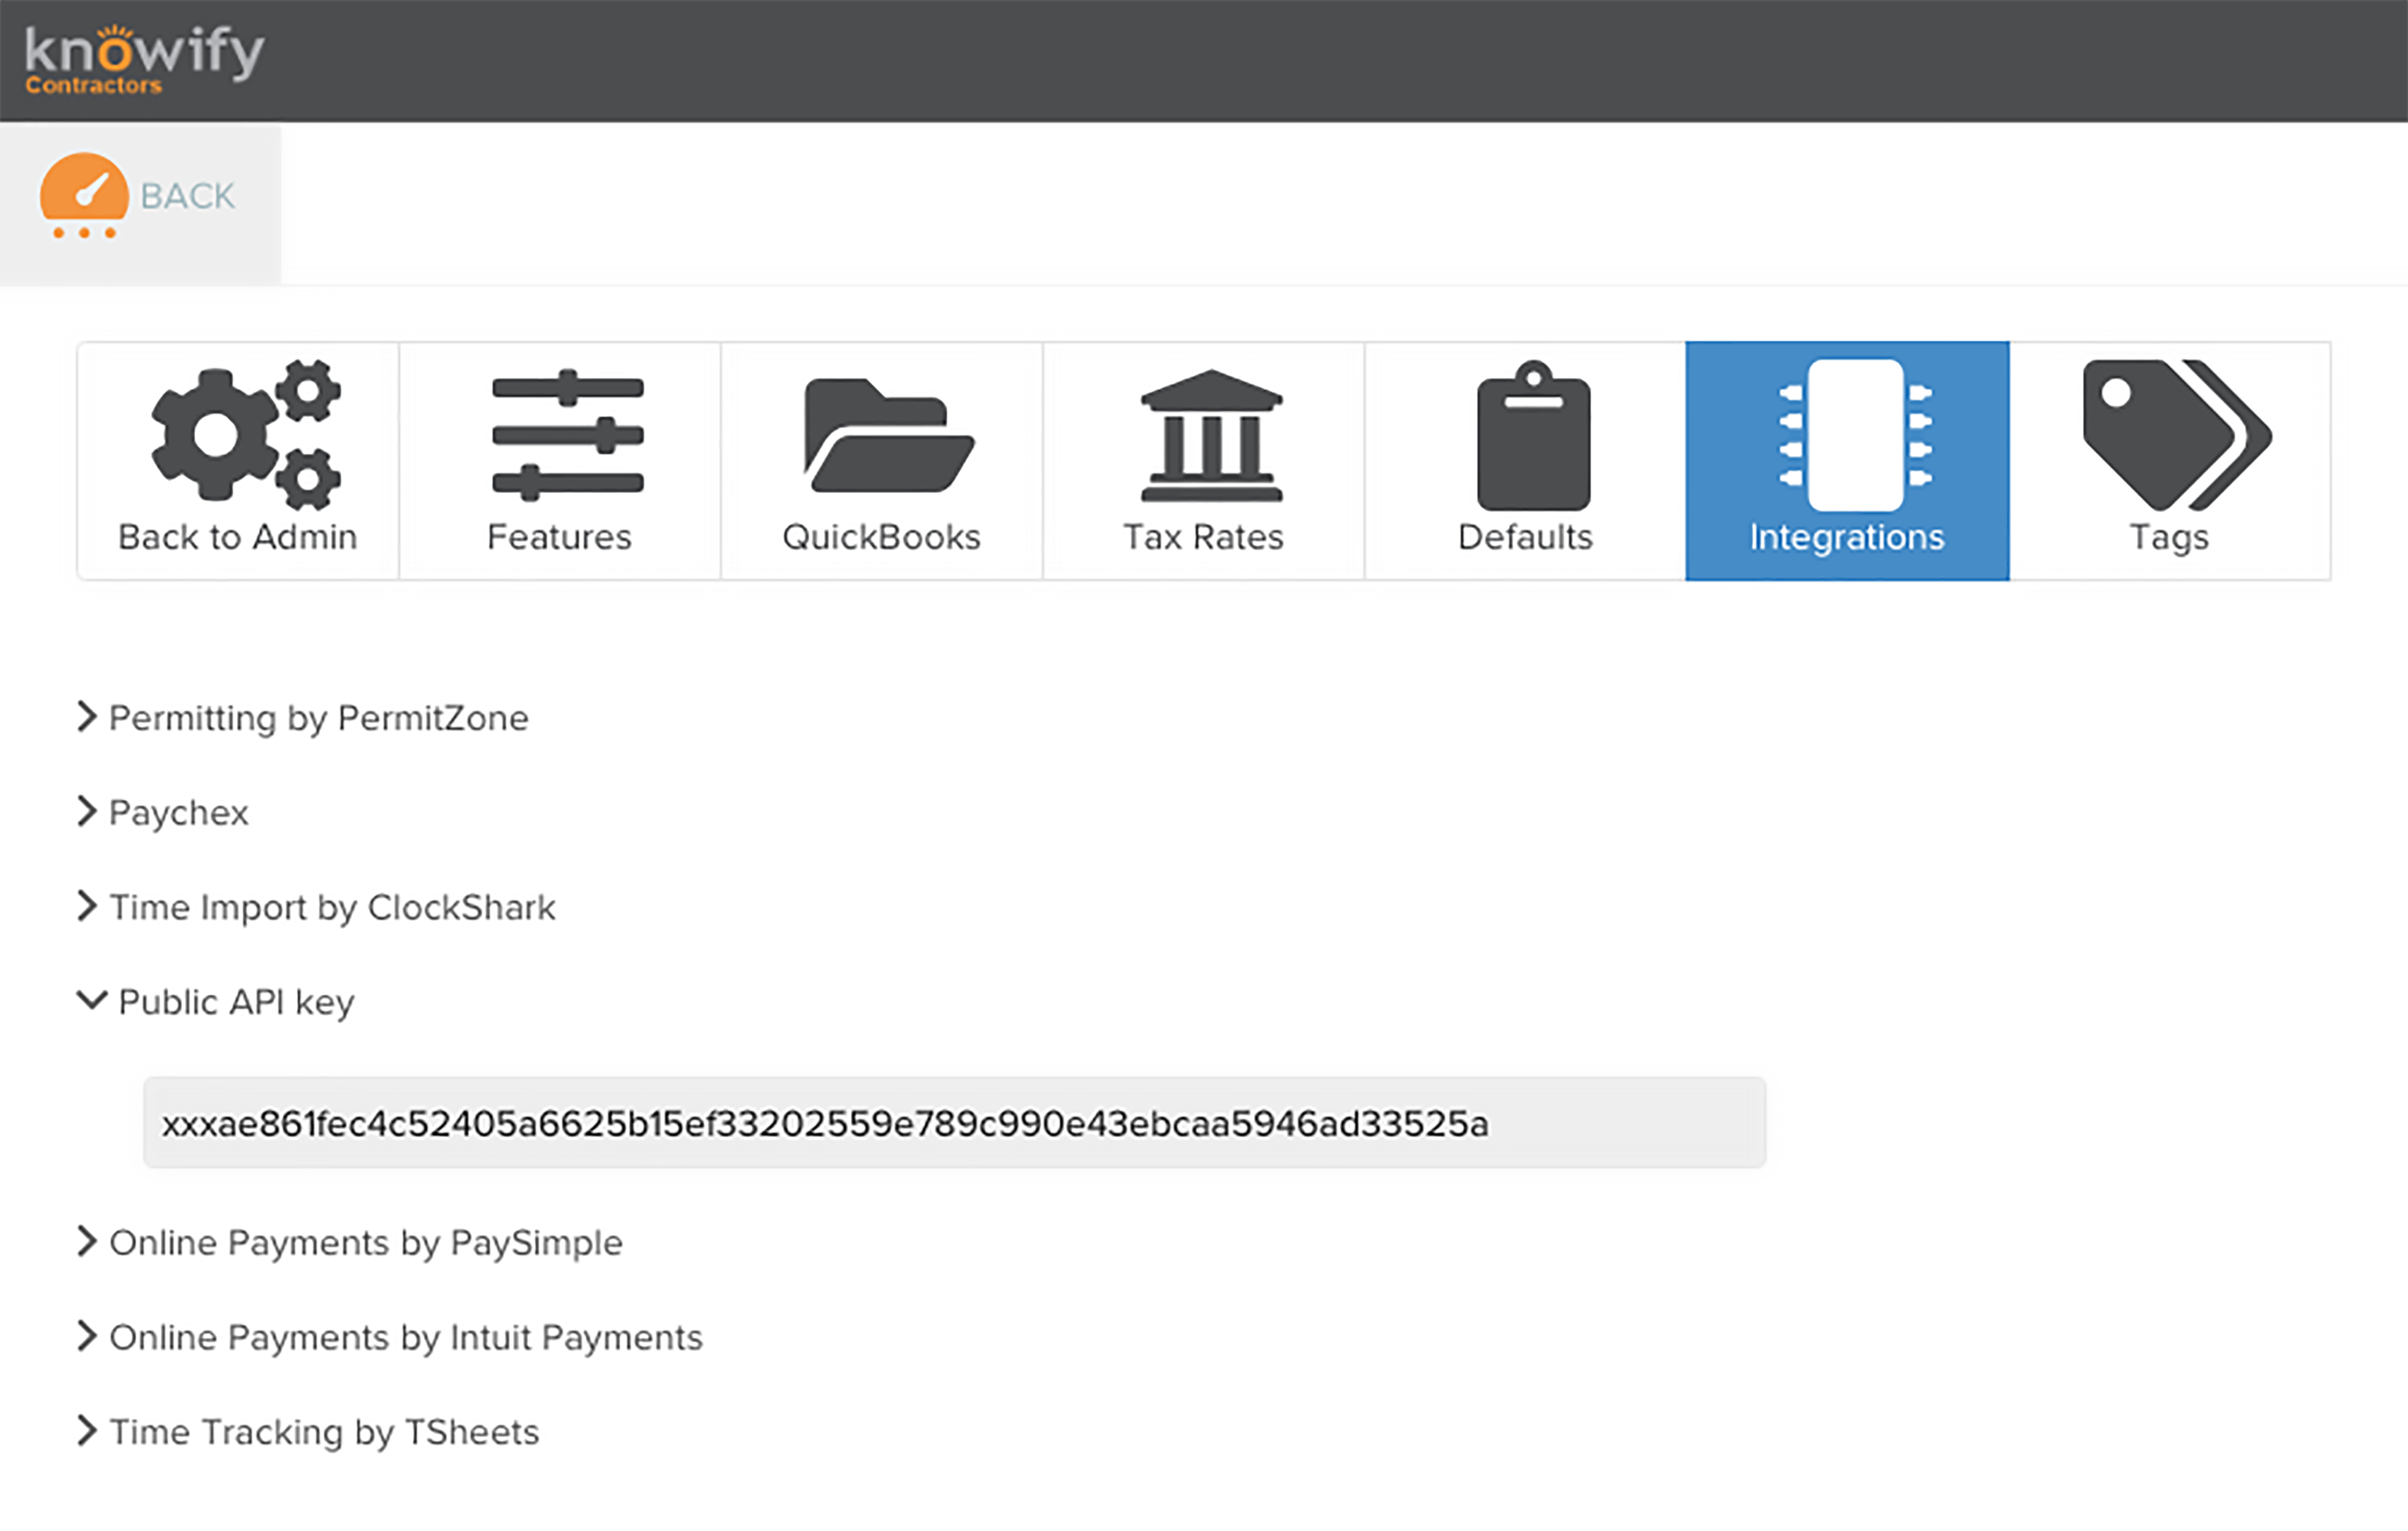2408x1531 pixels.
Task: Click the Public API key heading
Action: tap(237, 1004)
